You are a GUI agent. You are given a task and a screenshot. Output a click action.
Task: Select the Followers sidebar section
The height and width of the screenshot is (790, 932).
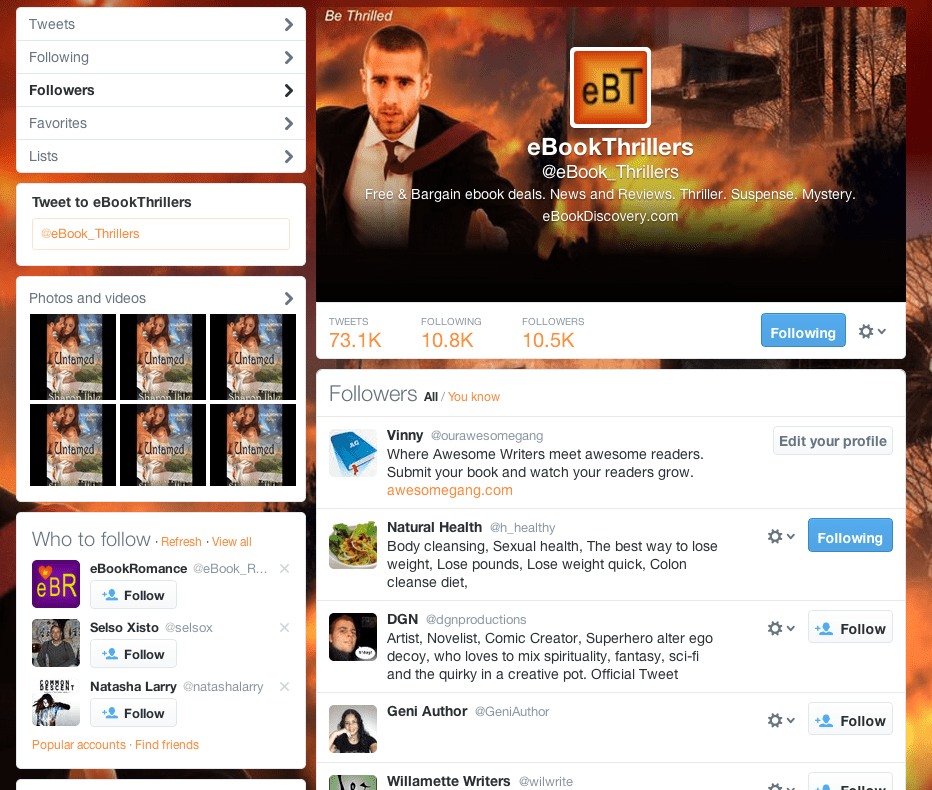[x=161, y=90]
